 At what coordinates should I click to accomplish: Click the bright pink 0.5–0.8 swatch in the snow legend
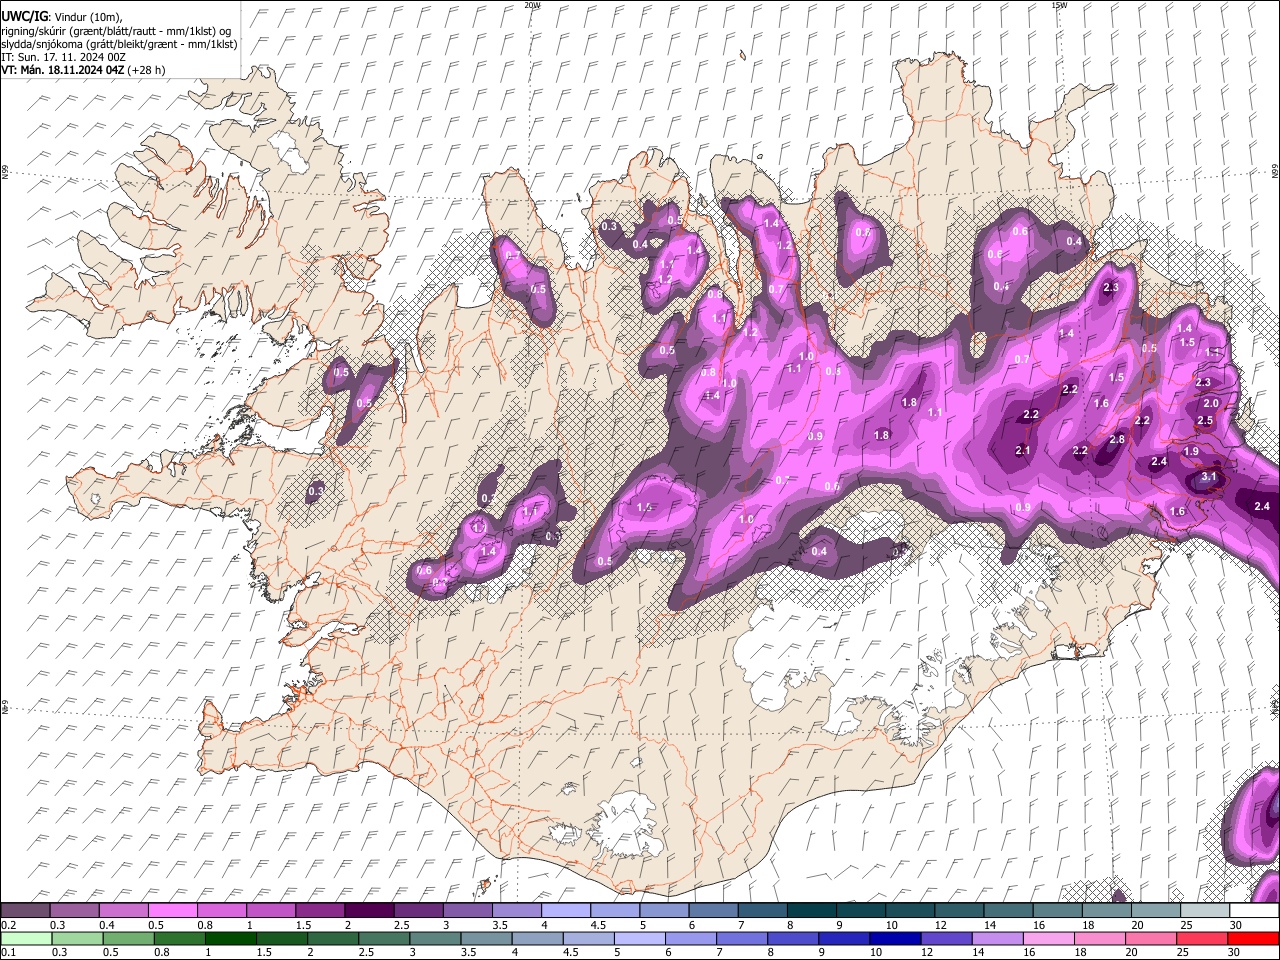tap(172, 910)
